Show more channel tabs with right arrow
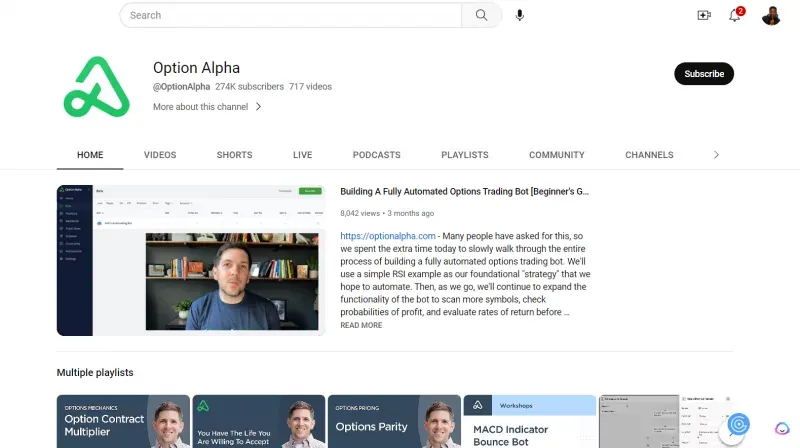This screenshot has width=800, height=448. (716, 155)
